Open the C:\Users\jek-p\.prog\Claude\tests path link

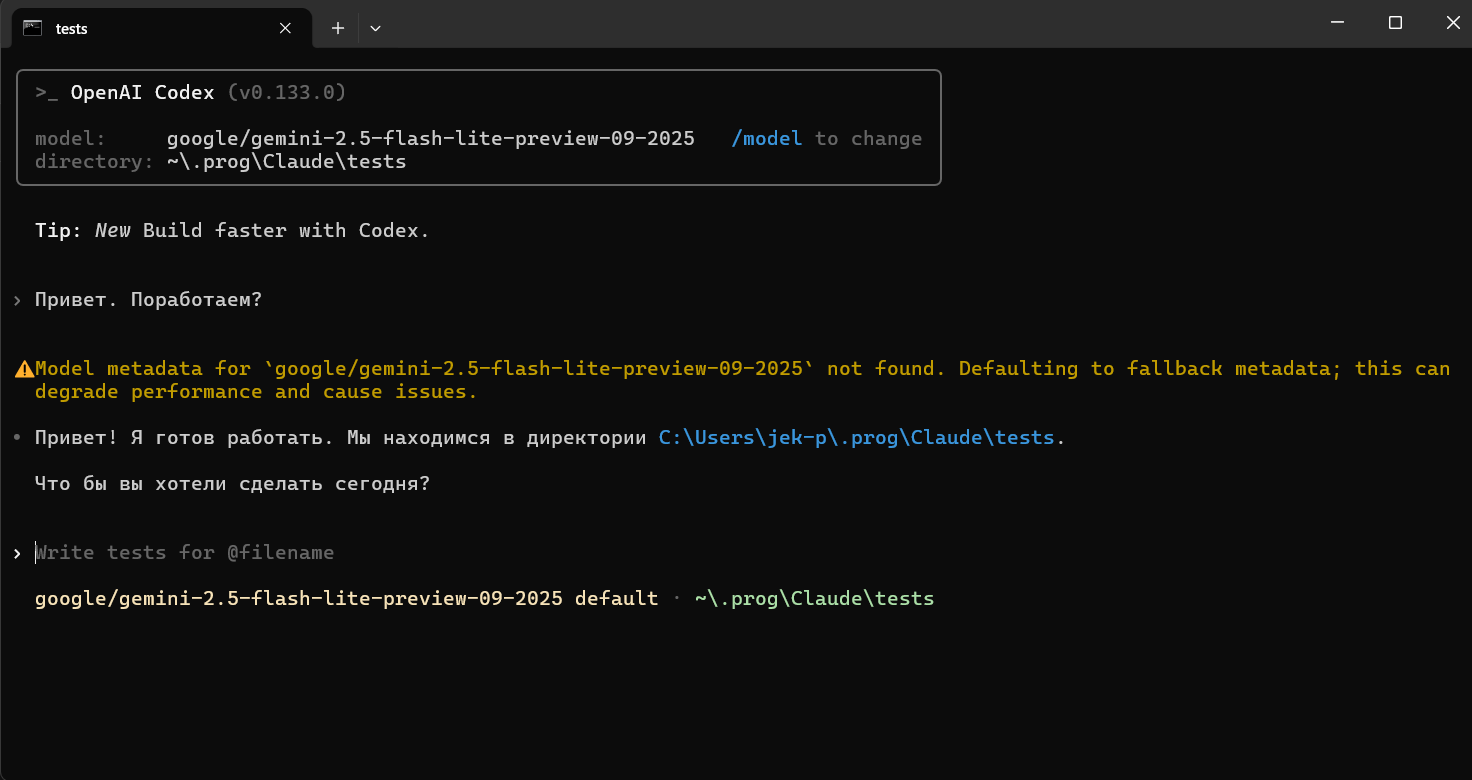click(856, 438)
